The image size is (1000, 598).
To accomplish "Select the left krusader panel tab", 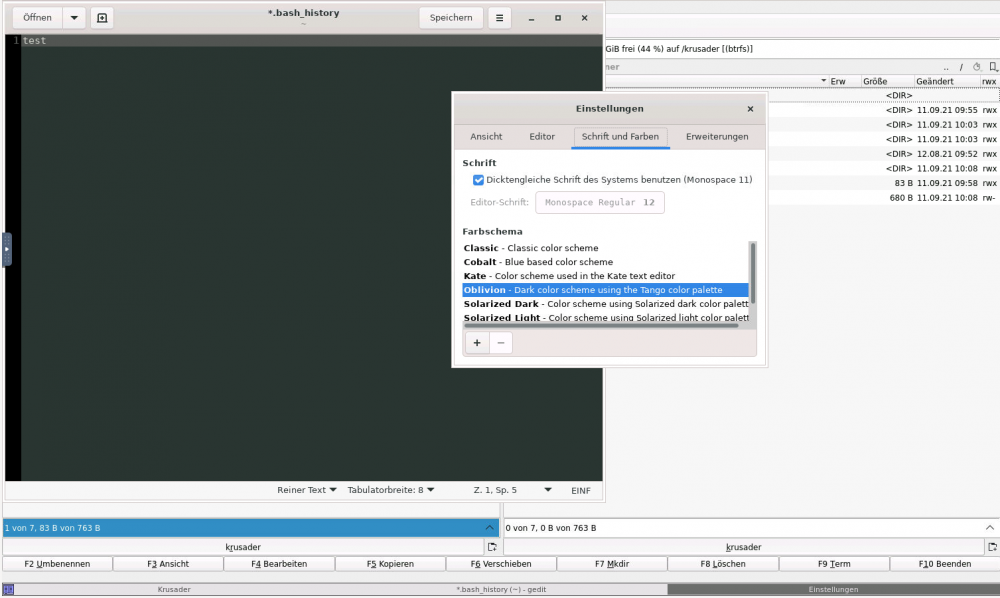I will pyautogui.click(x=243, y=547).
